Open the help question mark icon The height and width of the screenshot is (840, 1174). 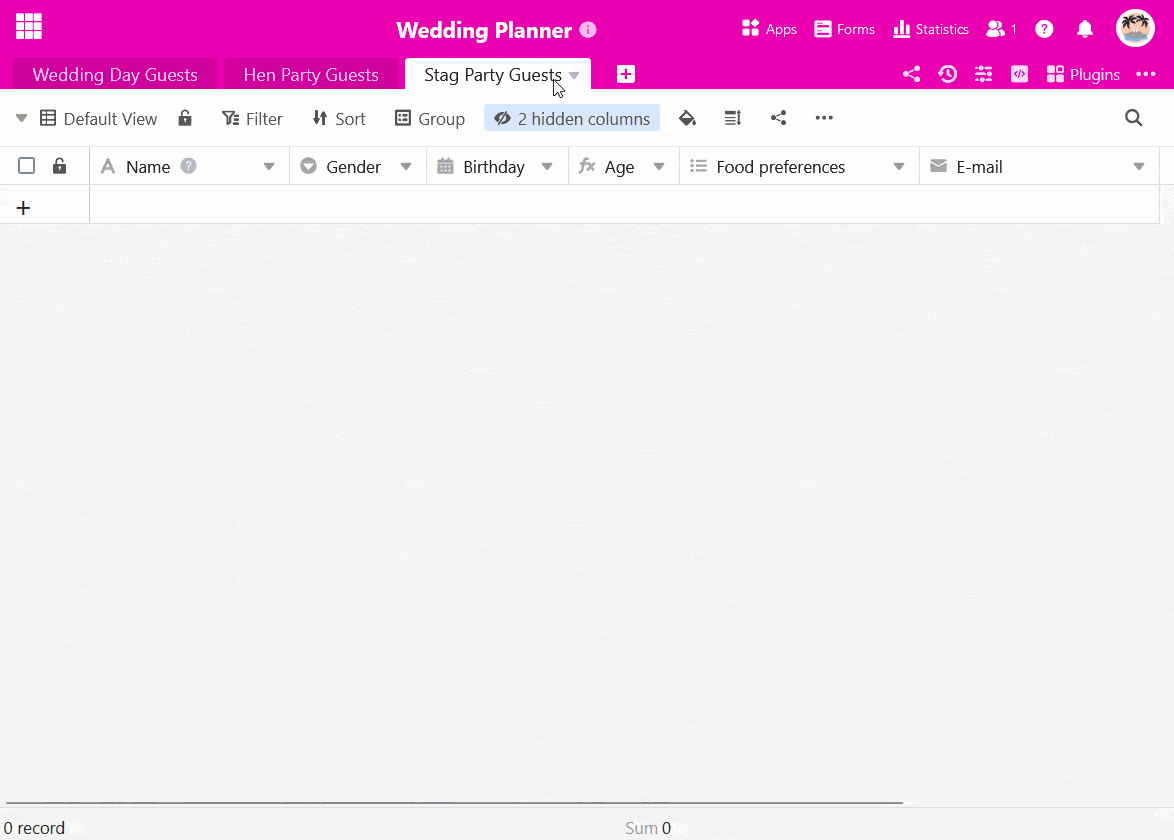[1044, 29]
